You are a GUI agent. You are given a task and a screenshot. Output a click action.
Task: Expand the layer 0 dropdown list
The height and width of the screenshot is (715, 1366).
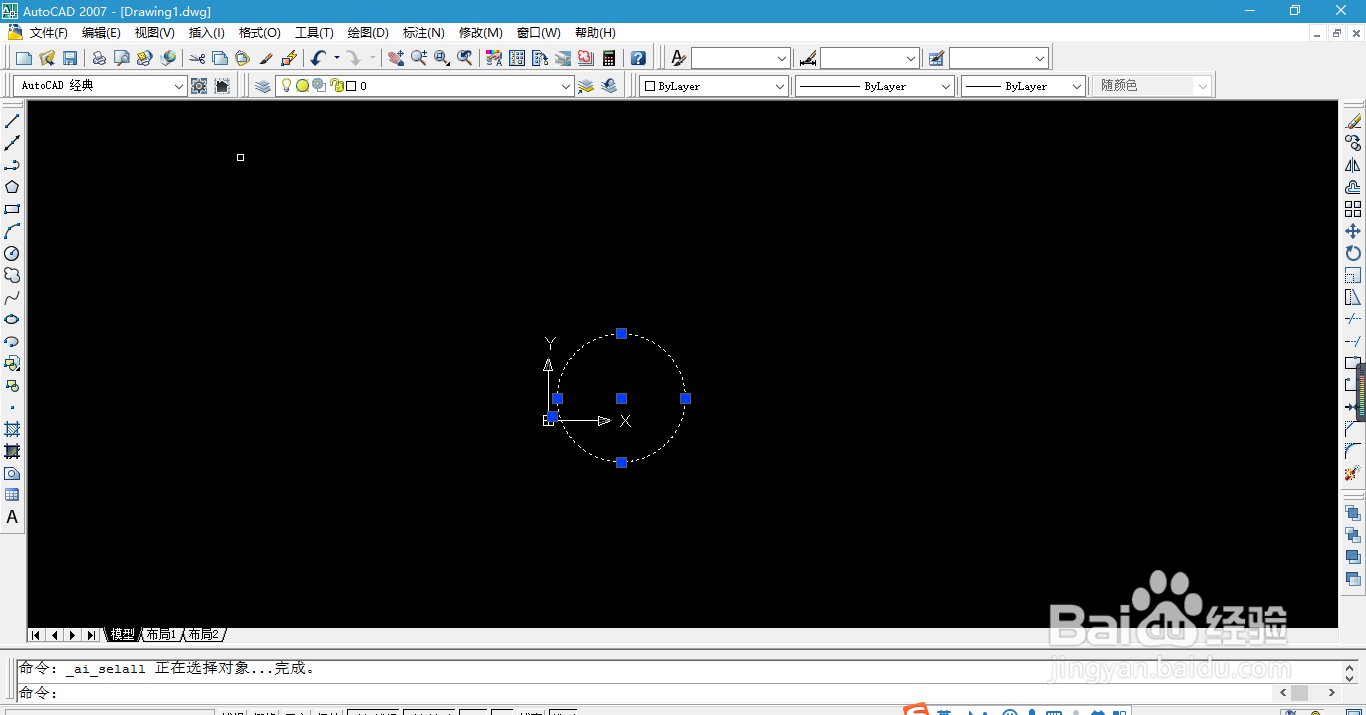click(x=566, y=86)
